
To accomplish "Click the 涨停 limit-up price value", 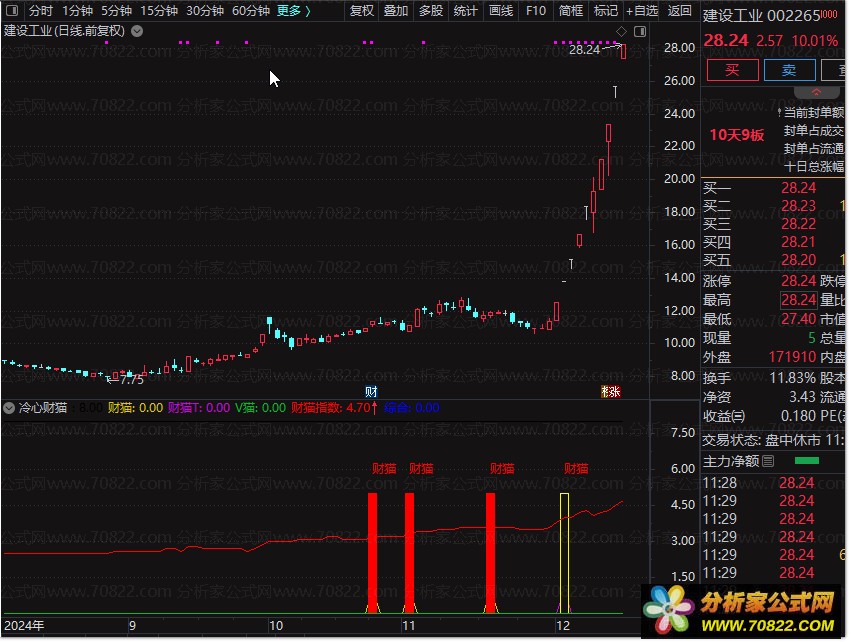I will [x=798, y=281].
